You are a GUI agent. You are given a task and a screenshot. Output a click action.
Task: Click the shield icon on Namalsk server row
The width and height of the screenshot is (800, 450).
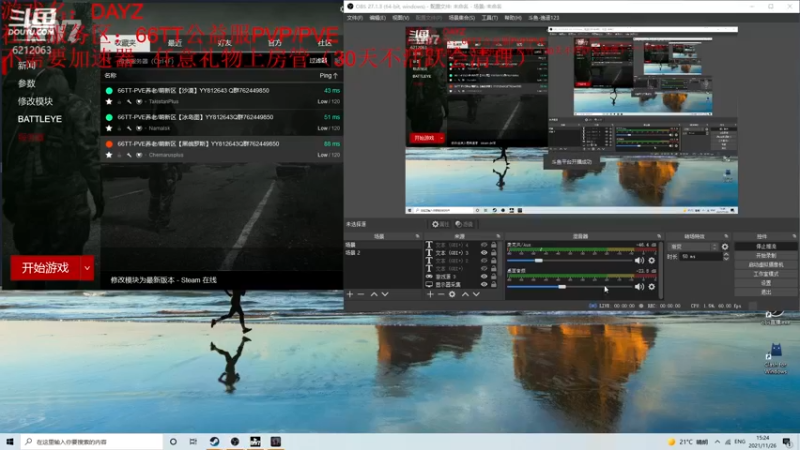click(139, 128)
